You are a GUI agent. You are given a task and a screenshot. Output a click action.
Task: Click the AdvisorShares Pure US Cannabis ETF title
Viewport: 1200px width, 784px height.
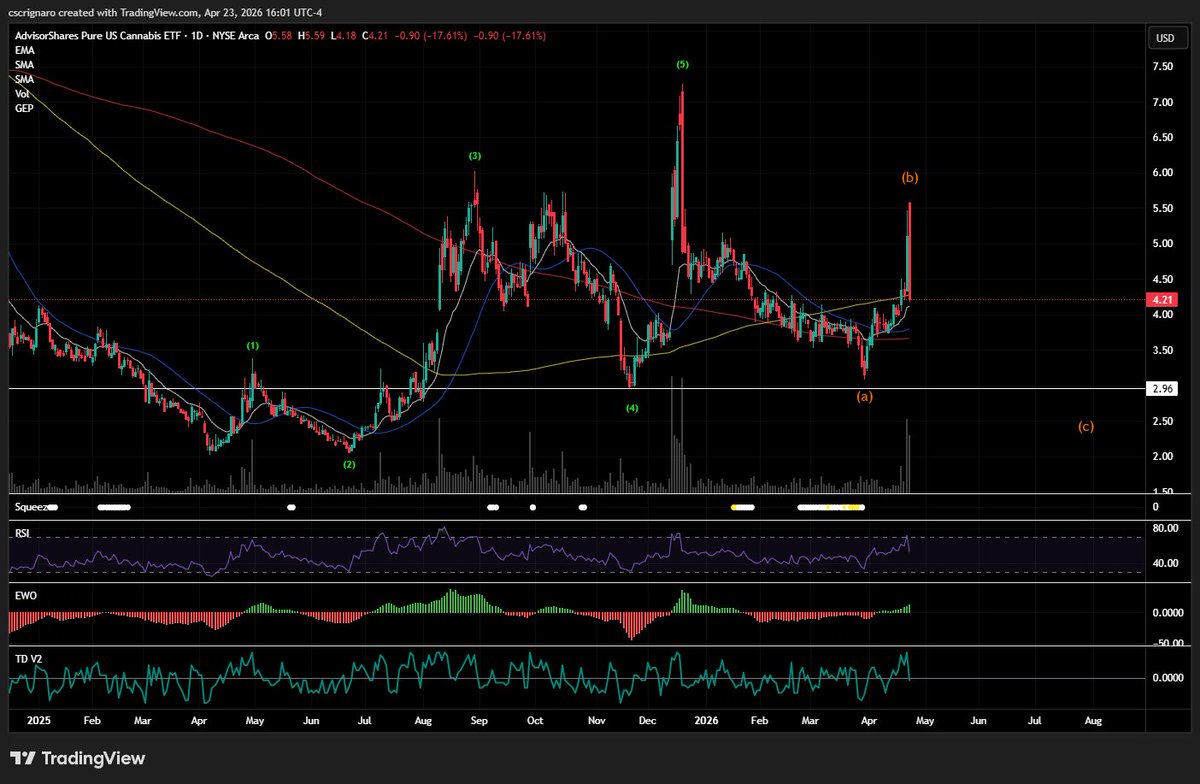98,35
